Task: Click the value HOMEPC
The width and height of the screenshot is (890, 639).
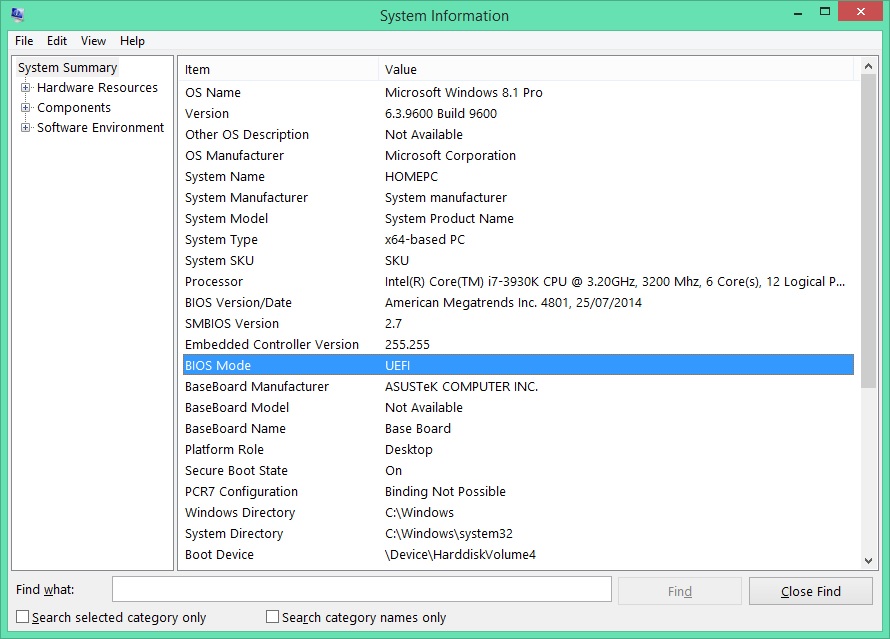Action: tap(411, 176)
